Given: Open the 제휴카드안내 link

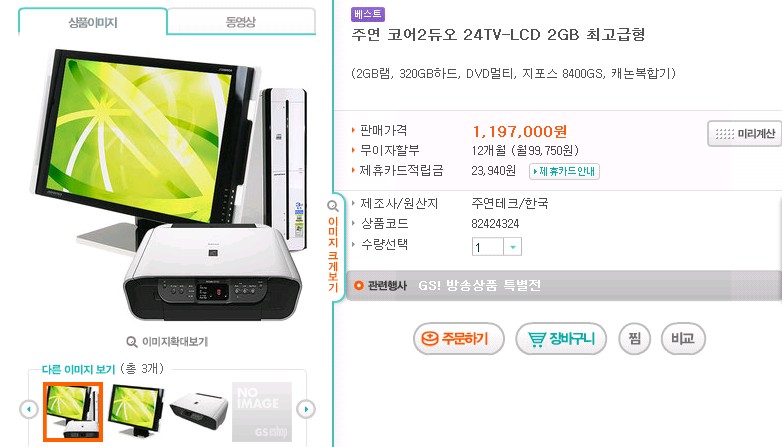Looking at the screenshot, I should click(564, 171).
